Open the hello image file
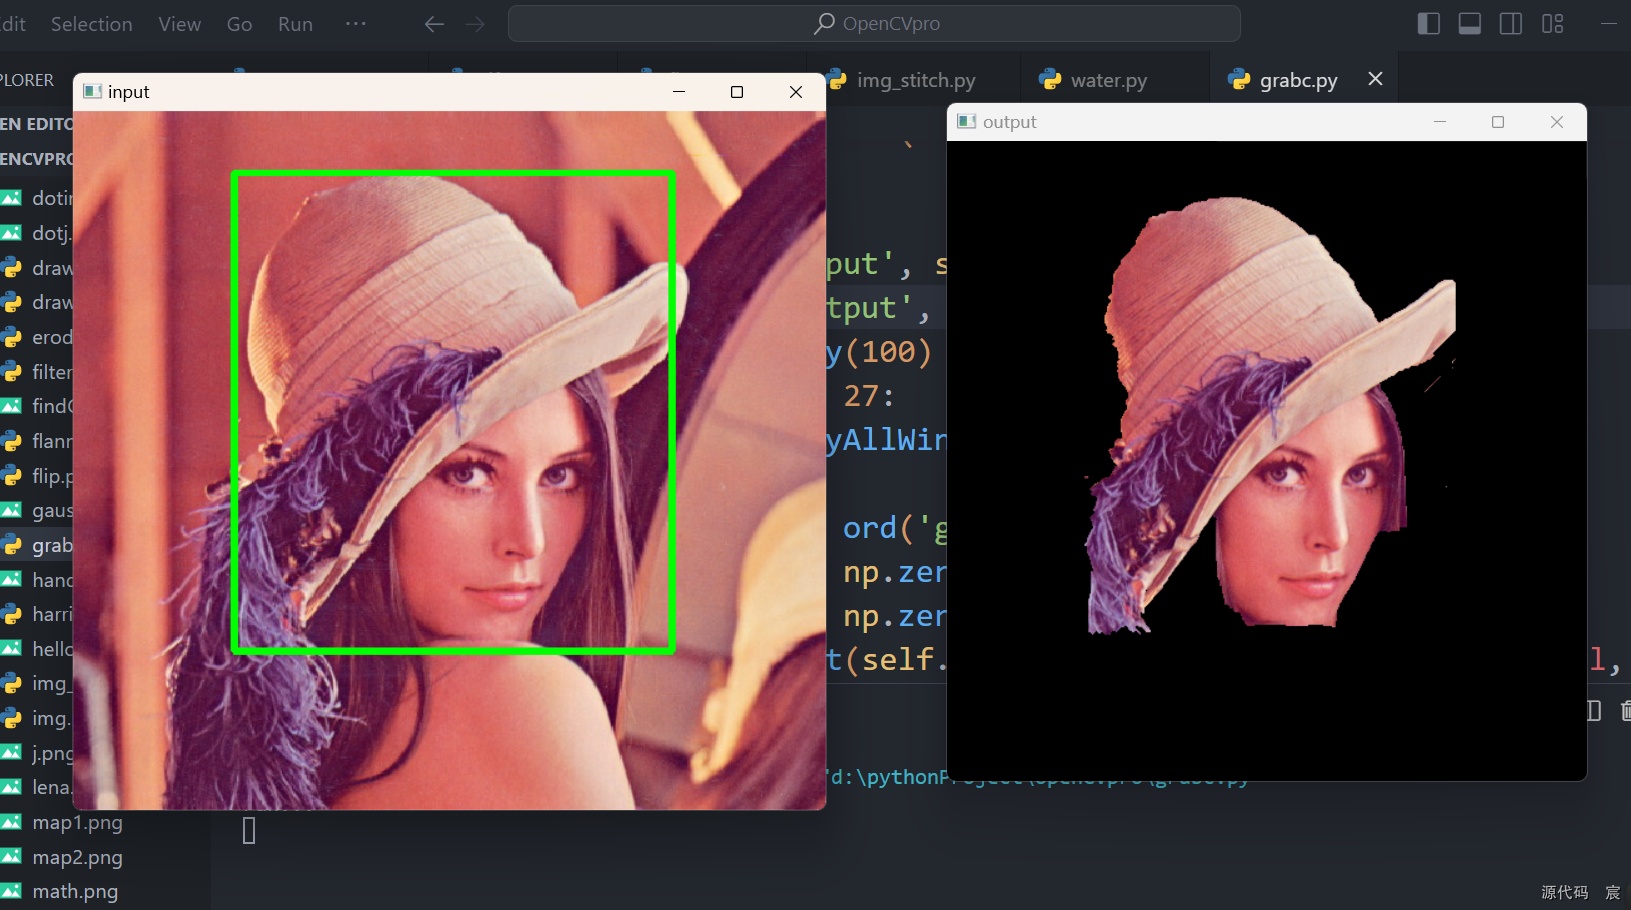 (36, 649)
